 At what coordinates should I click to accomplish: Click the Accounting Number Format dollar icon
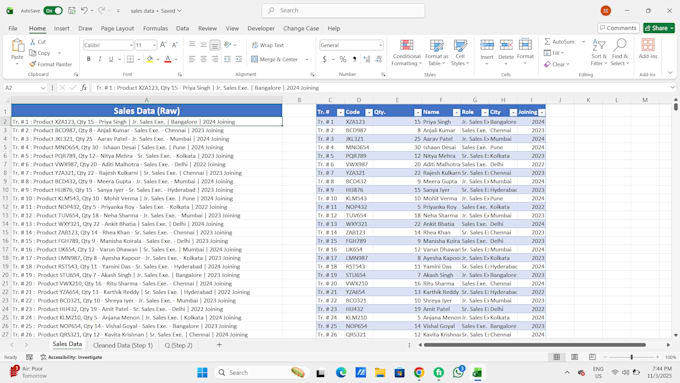tap(324, 59)
